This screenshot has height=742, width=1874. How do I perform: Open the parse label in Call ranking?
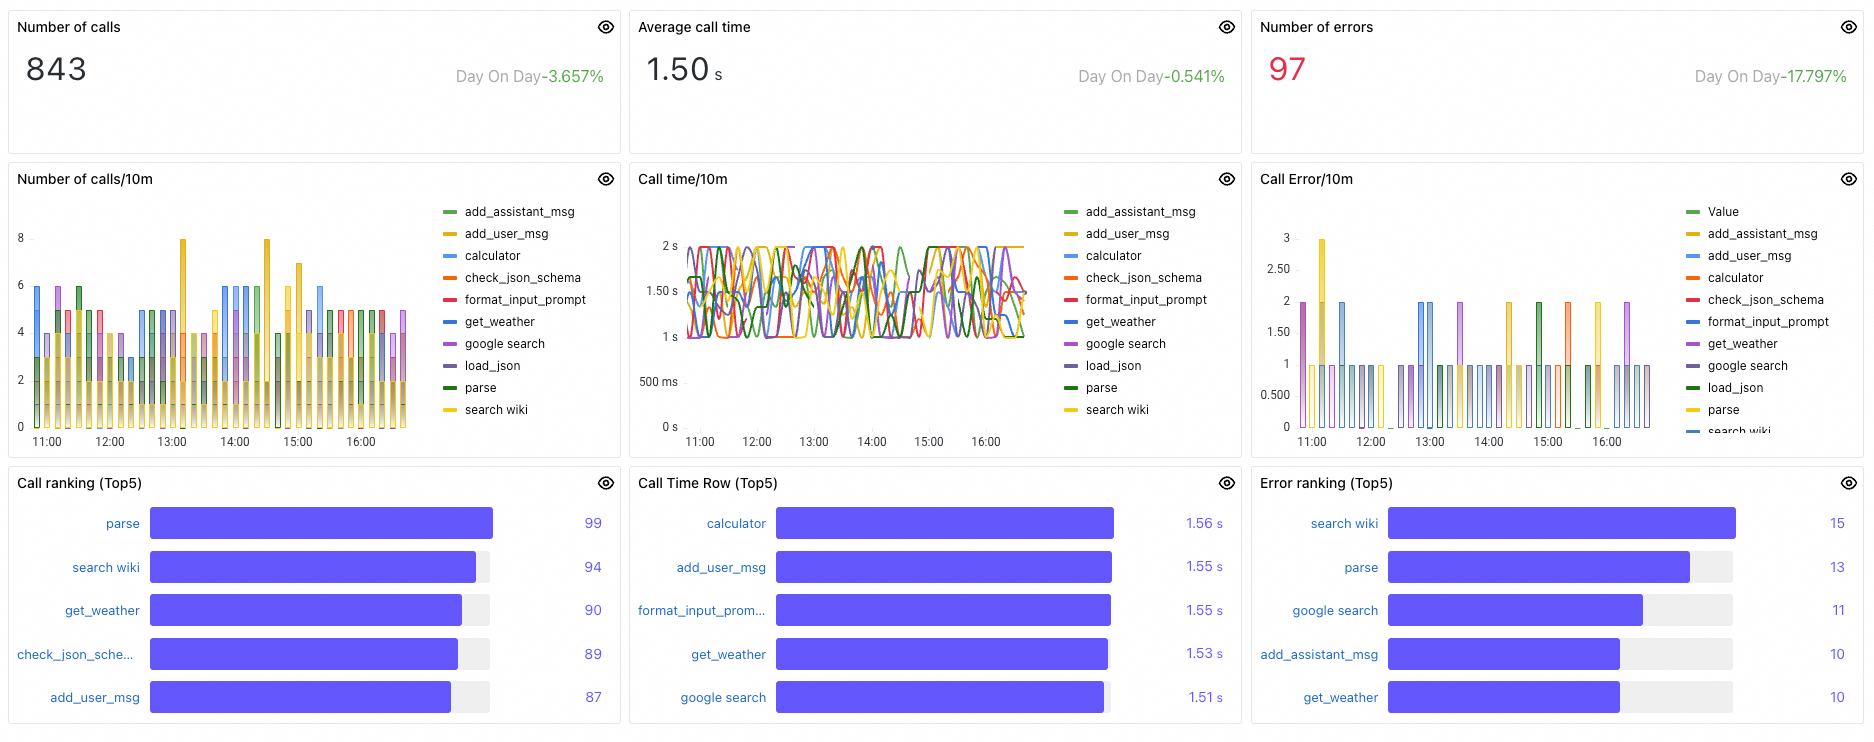(x=123, y=523)
